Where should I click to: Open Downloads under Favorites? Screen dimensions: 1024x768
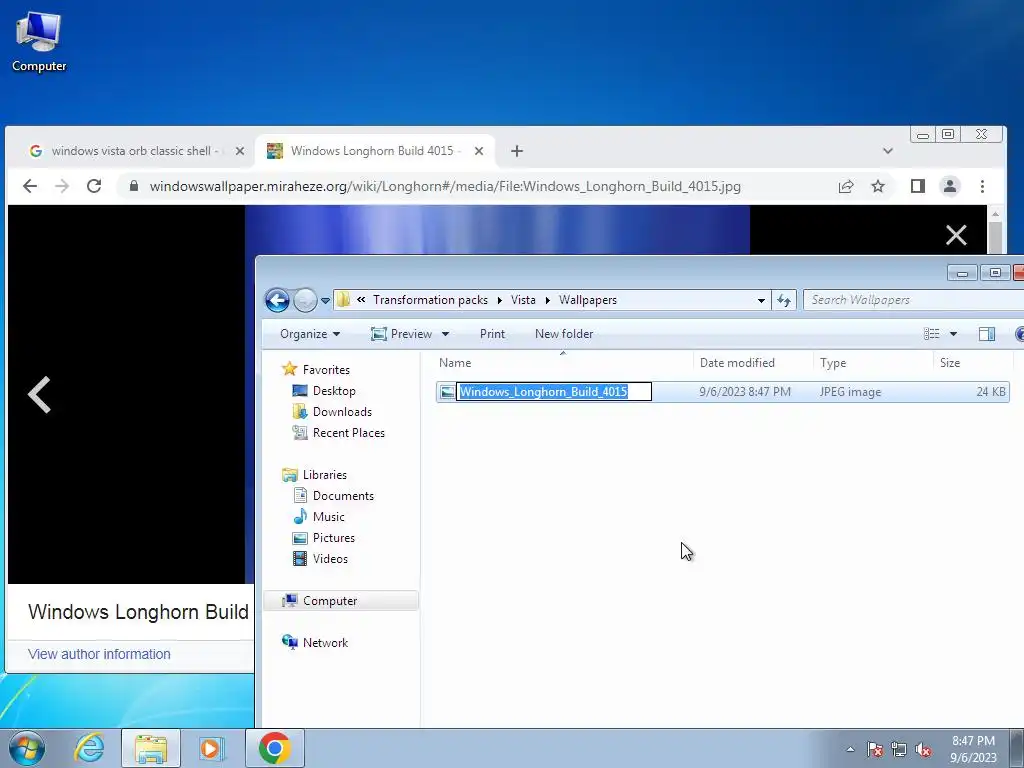[x=332, y=411]
